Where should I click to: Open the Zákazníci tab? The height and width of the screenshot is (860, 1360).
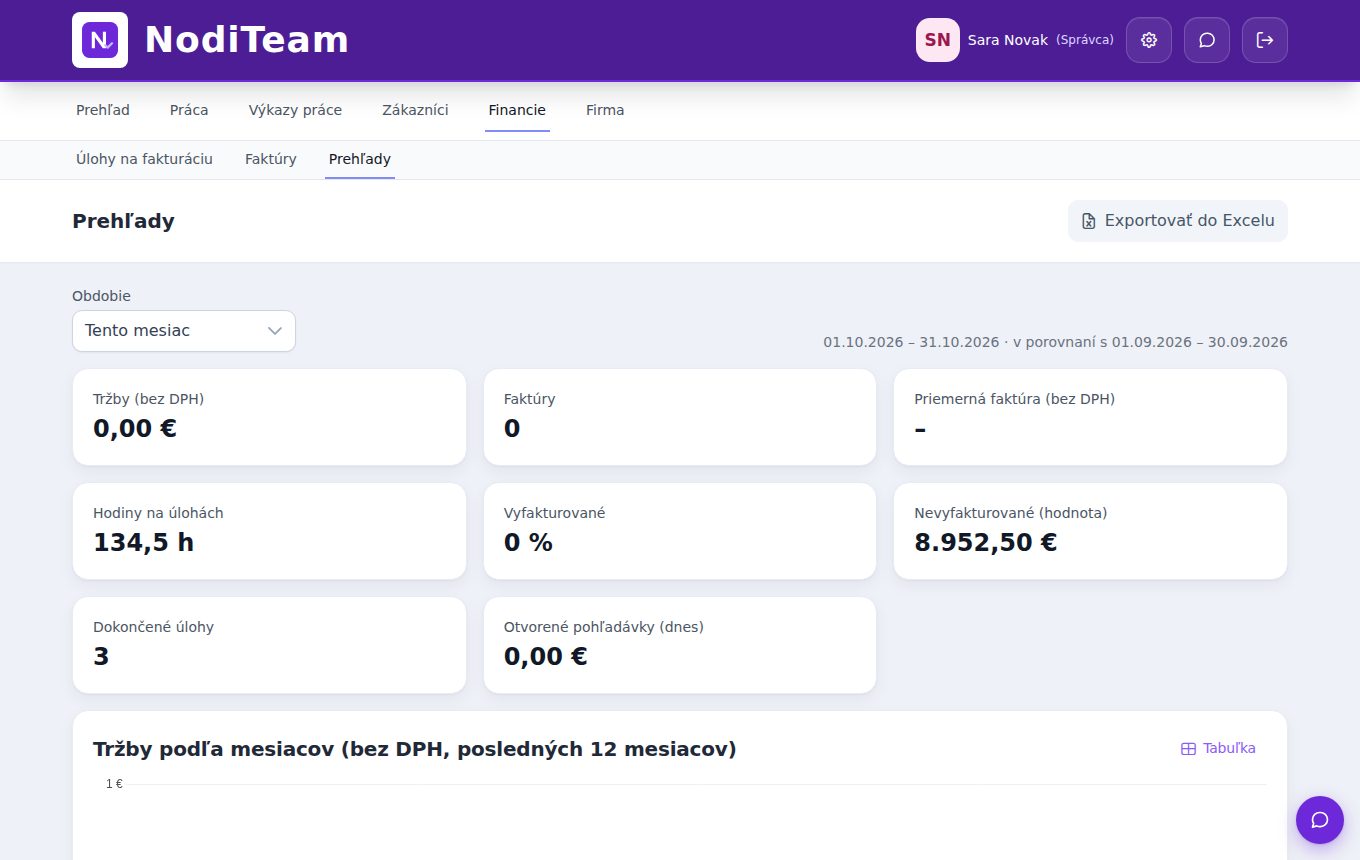click(x=415, y=110)
